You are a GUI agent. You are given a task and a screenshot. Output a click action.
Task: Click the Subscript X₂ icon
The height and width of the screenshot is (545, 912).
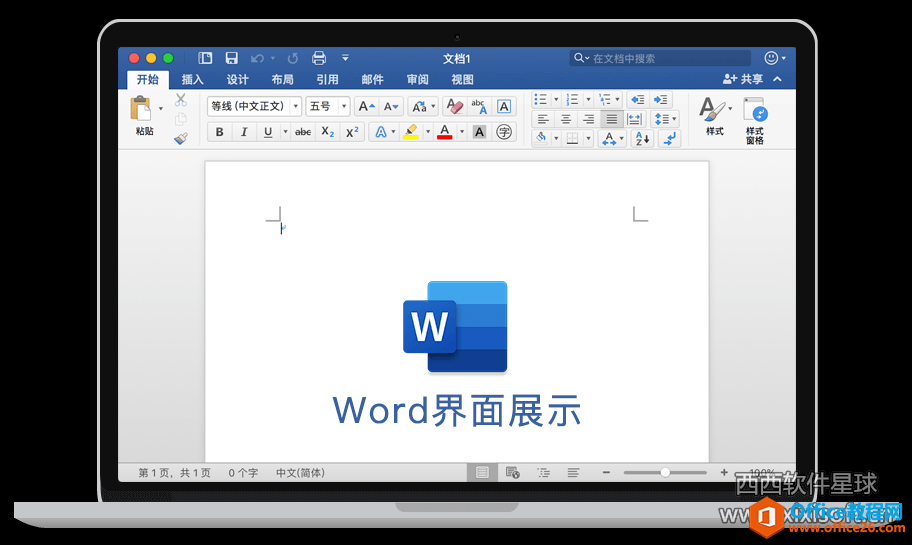[x=328, y=132]
